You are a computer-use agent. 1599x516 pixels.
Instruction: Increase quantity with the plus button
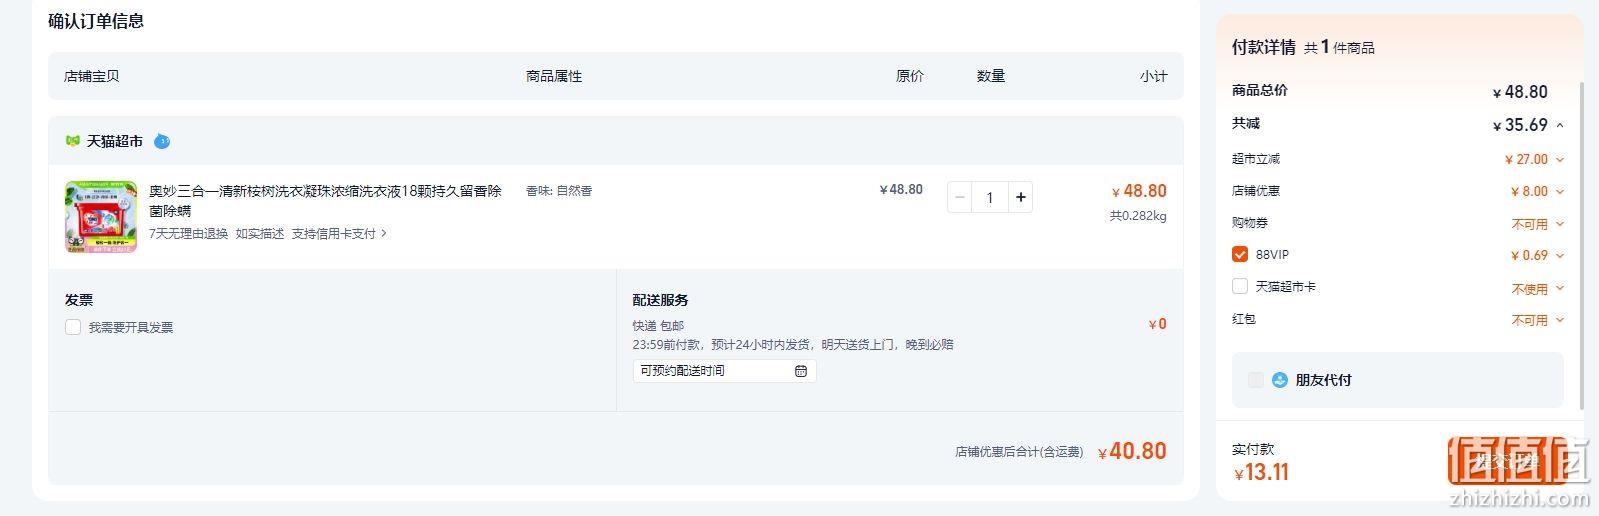pyautogui.click(x=1020, y=197)
